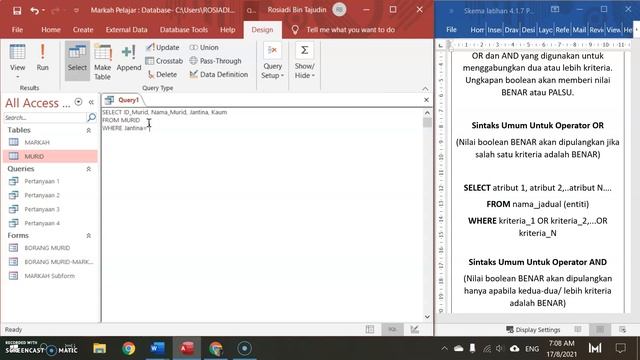Open Customize Quick Access Toolbar dropdown
640x360 pixels.
(x=76, y=10)
